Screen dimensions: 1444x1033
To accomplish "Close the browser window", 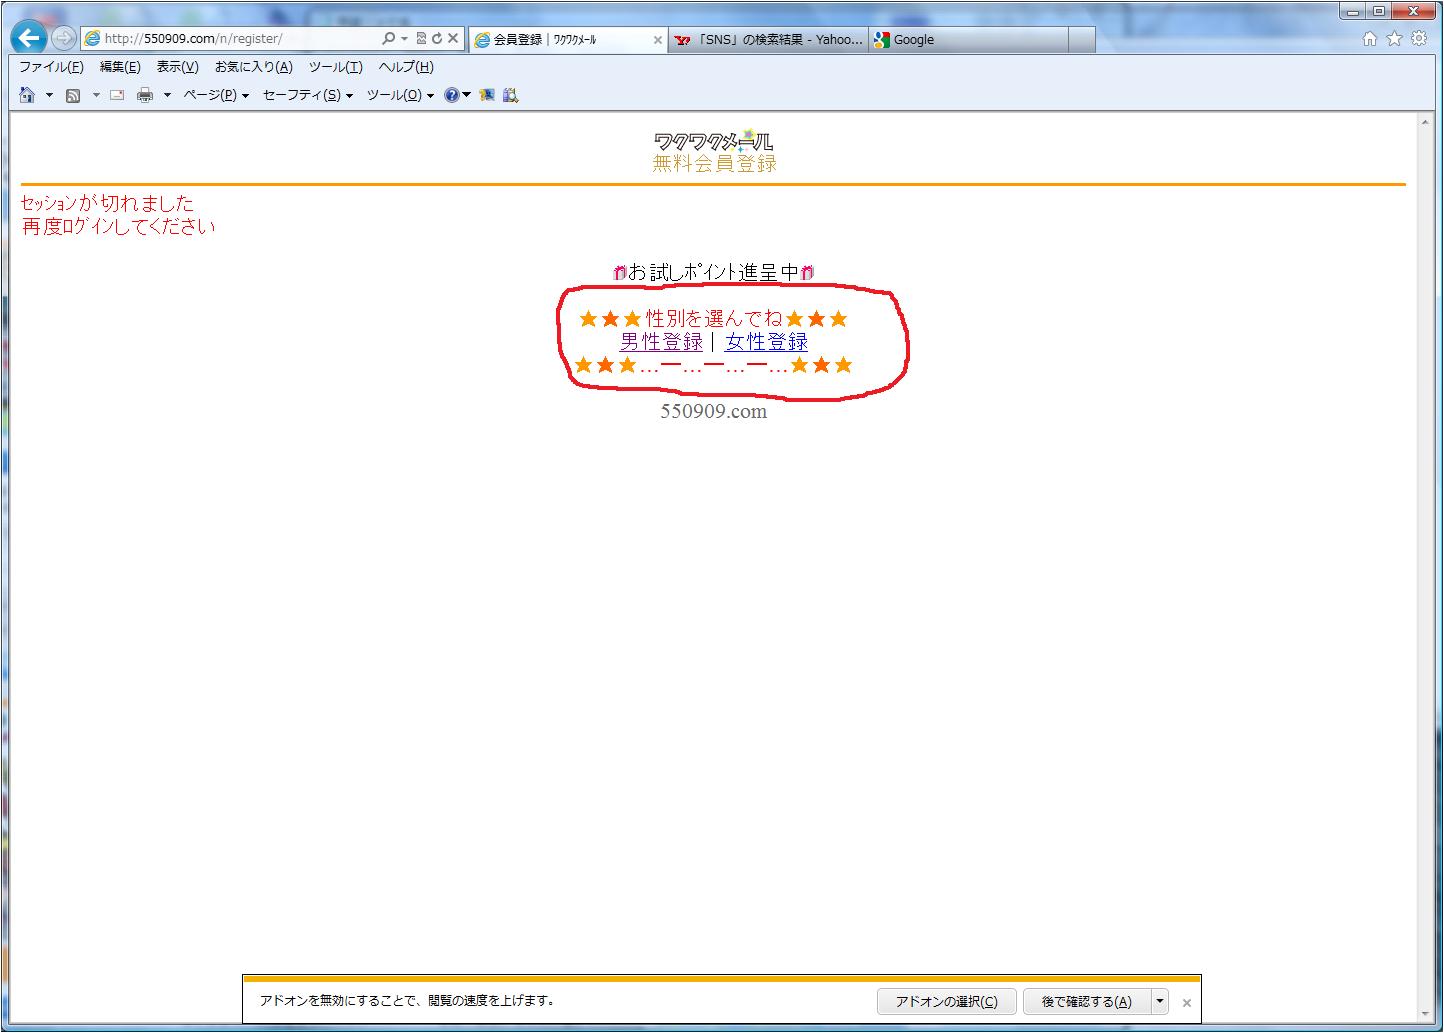I will [1415, 11].
